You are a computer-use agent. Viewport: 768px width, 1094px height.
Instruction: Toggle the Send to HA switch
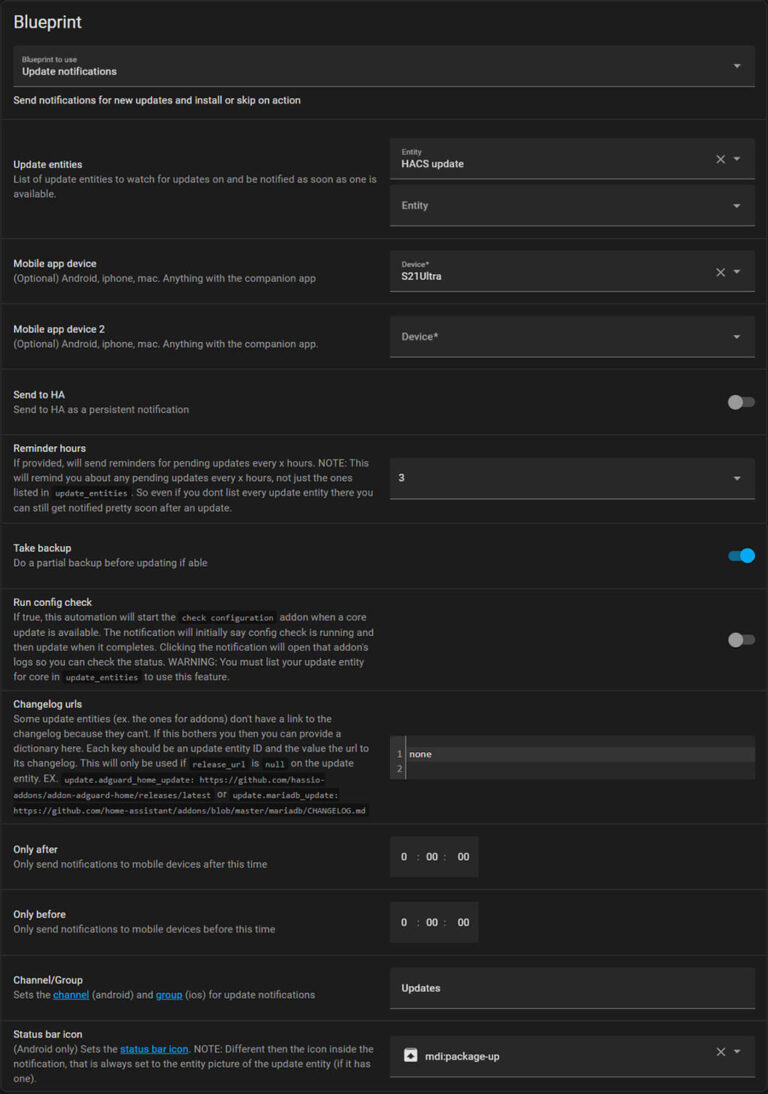741,402
